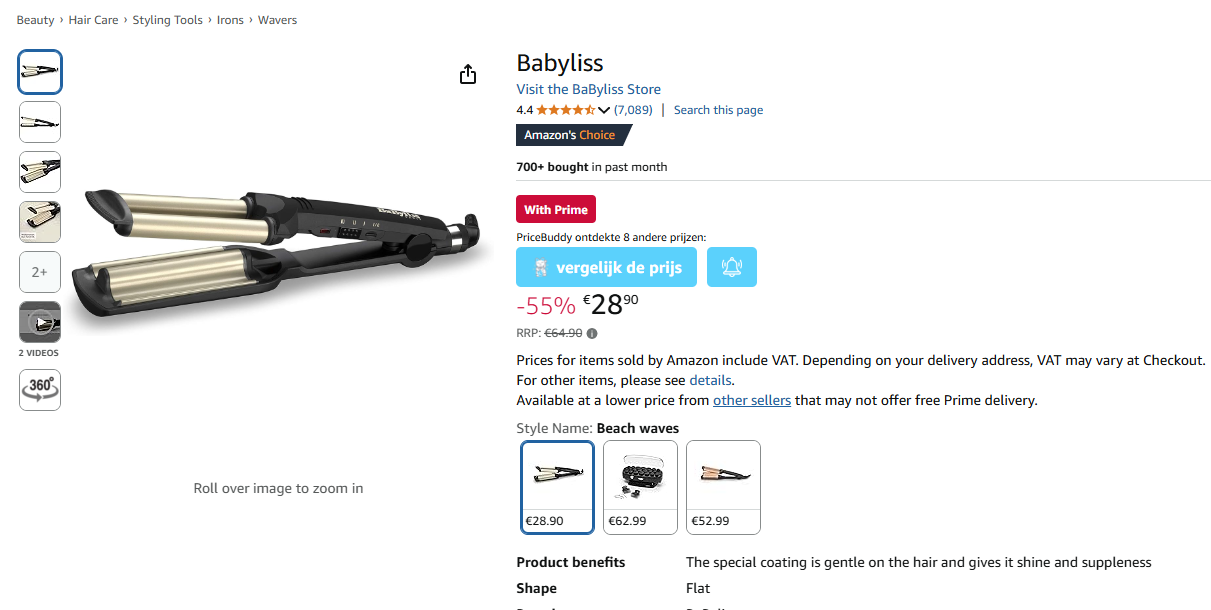Click the info icon next to RRP price

tap(594, 333)
